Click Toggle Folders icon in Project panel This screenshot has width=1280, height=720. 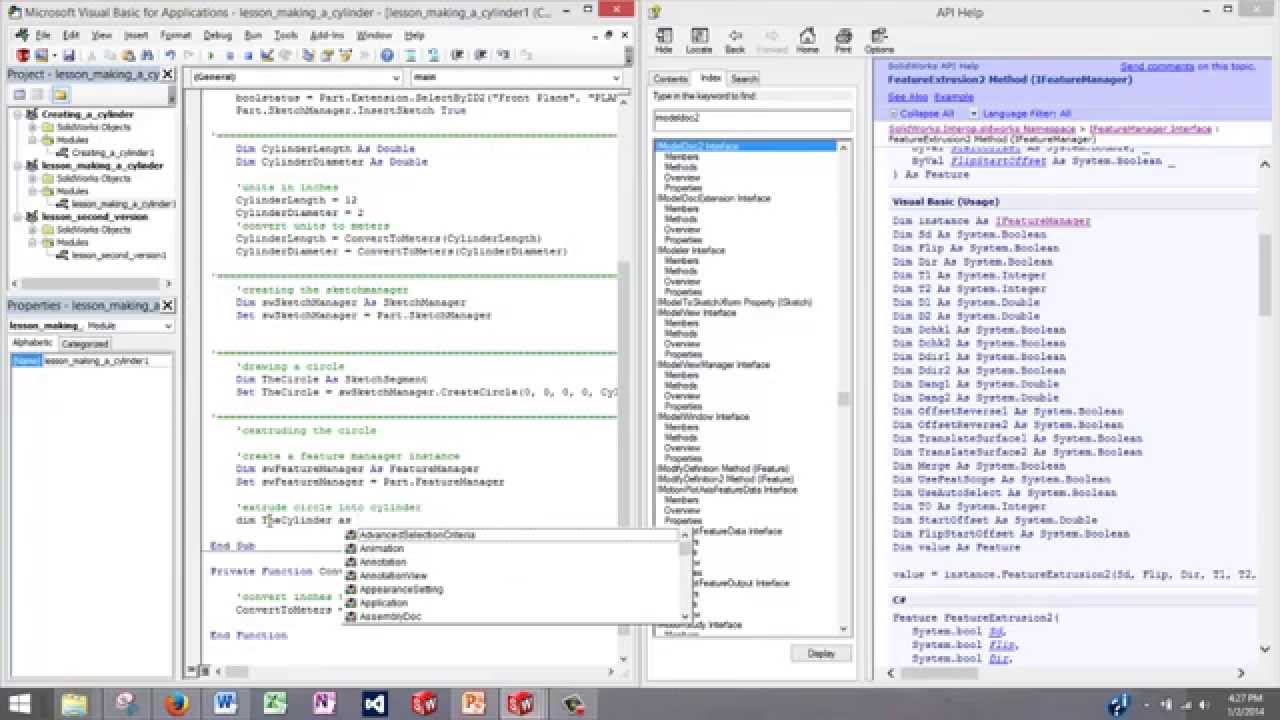(60, 94)
